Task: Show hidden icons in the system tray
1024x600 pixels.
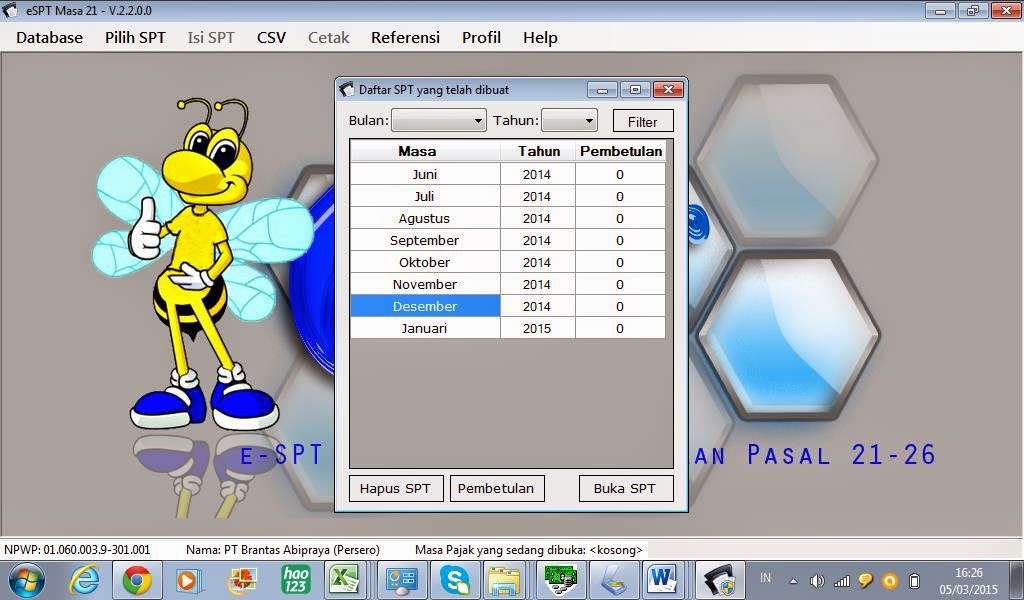Action: point(793,579)
